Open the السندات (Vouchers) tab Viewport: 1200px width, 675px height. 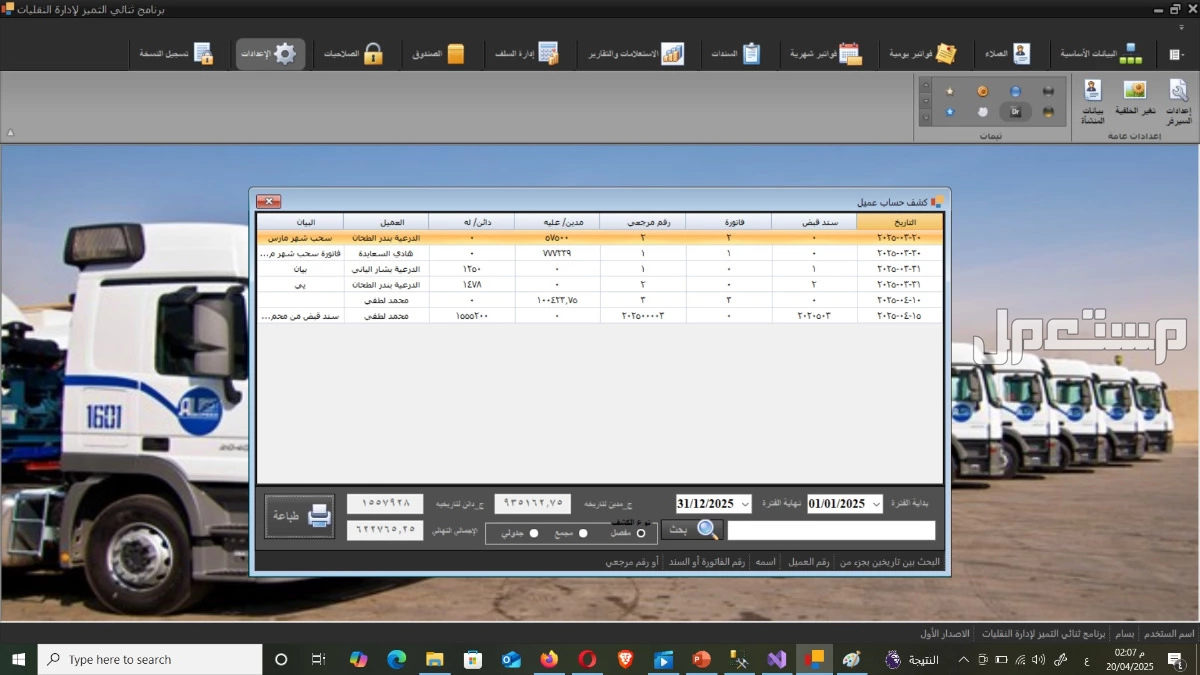[737, 54]
